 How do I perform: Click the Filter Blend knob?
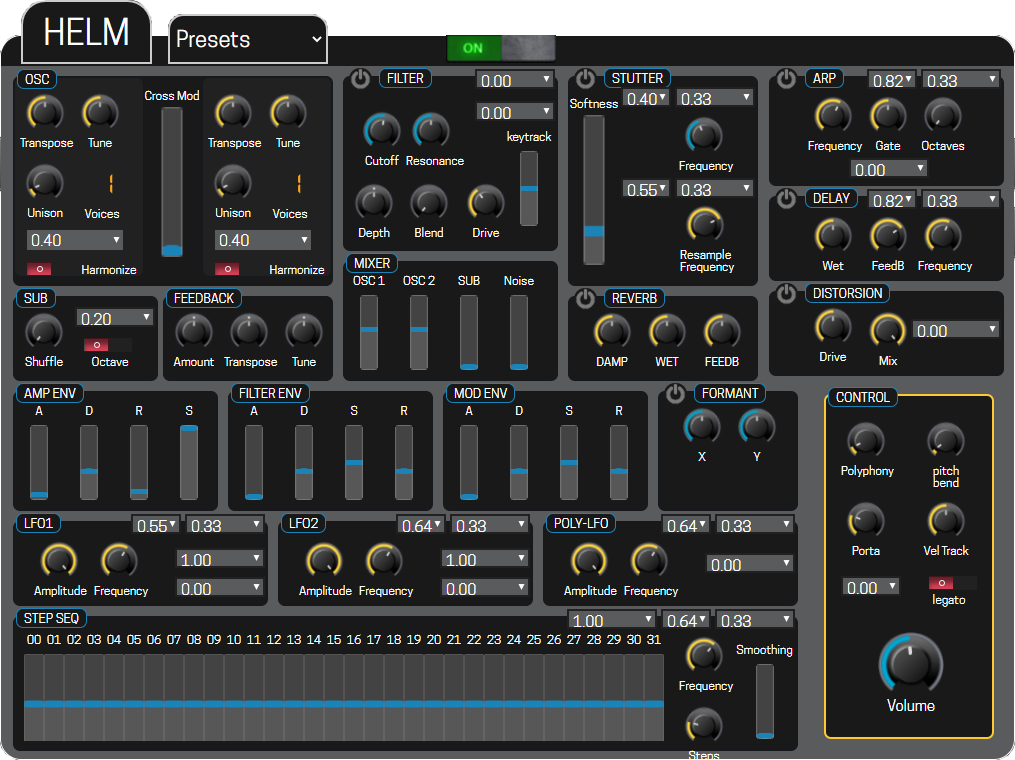pyautogui.click(x=429, y=202)
